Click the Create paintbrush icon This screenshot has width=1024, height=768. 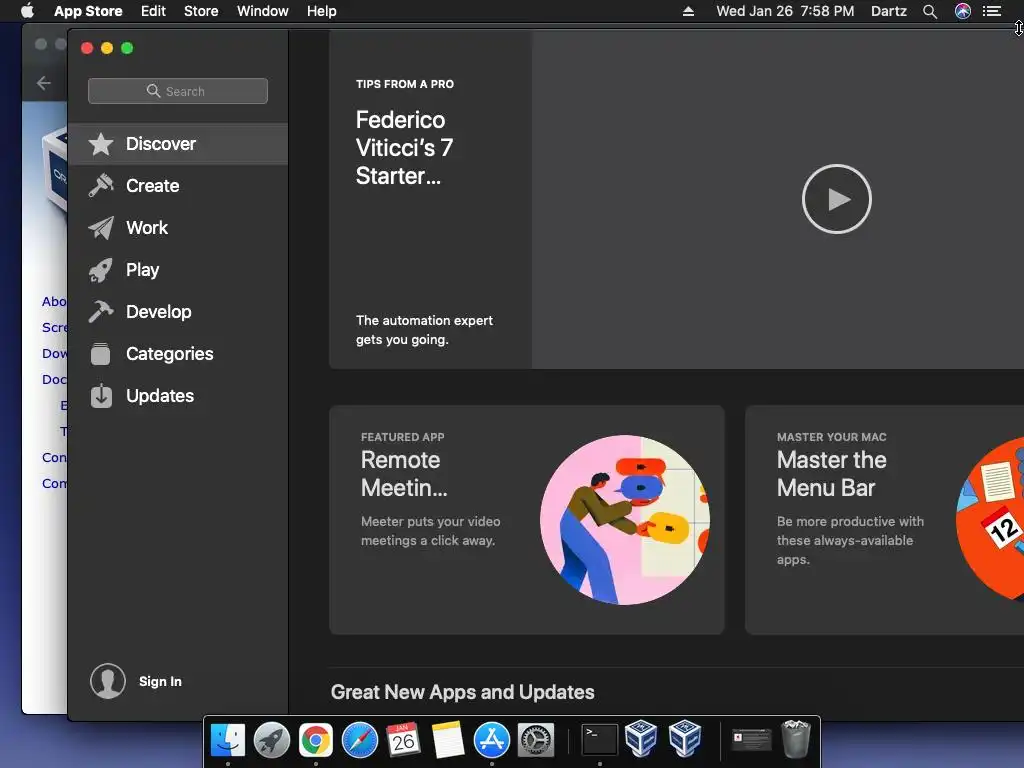click(x=101, y=185)
